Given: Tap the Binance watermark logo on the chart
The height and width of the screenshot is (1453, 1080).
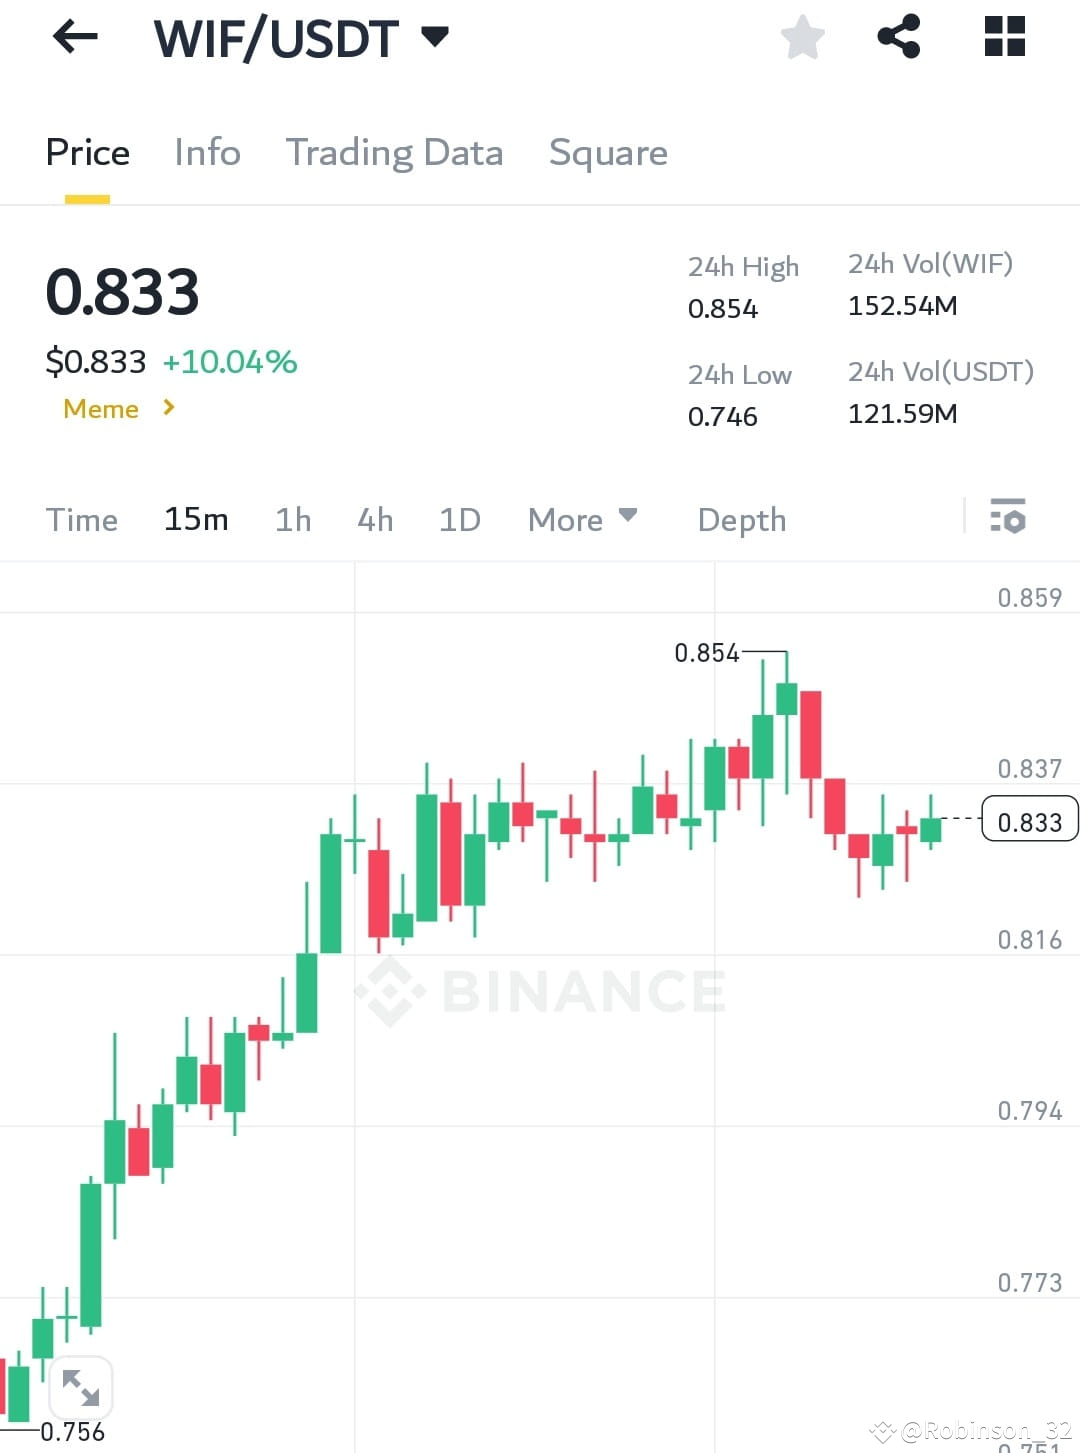Looking at the screenshot, I should pyautogui.click(x=540, y=991).
